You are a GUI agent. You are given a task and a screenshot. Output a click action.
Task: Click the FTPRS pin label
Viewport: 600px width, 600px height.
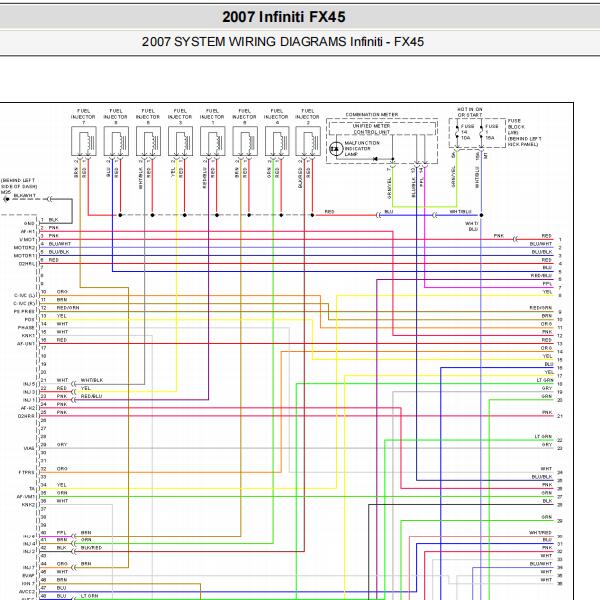coord(26,472)
